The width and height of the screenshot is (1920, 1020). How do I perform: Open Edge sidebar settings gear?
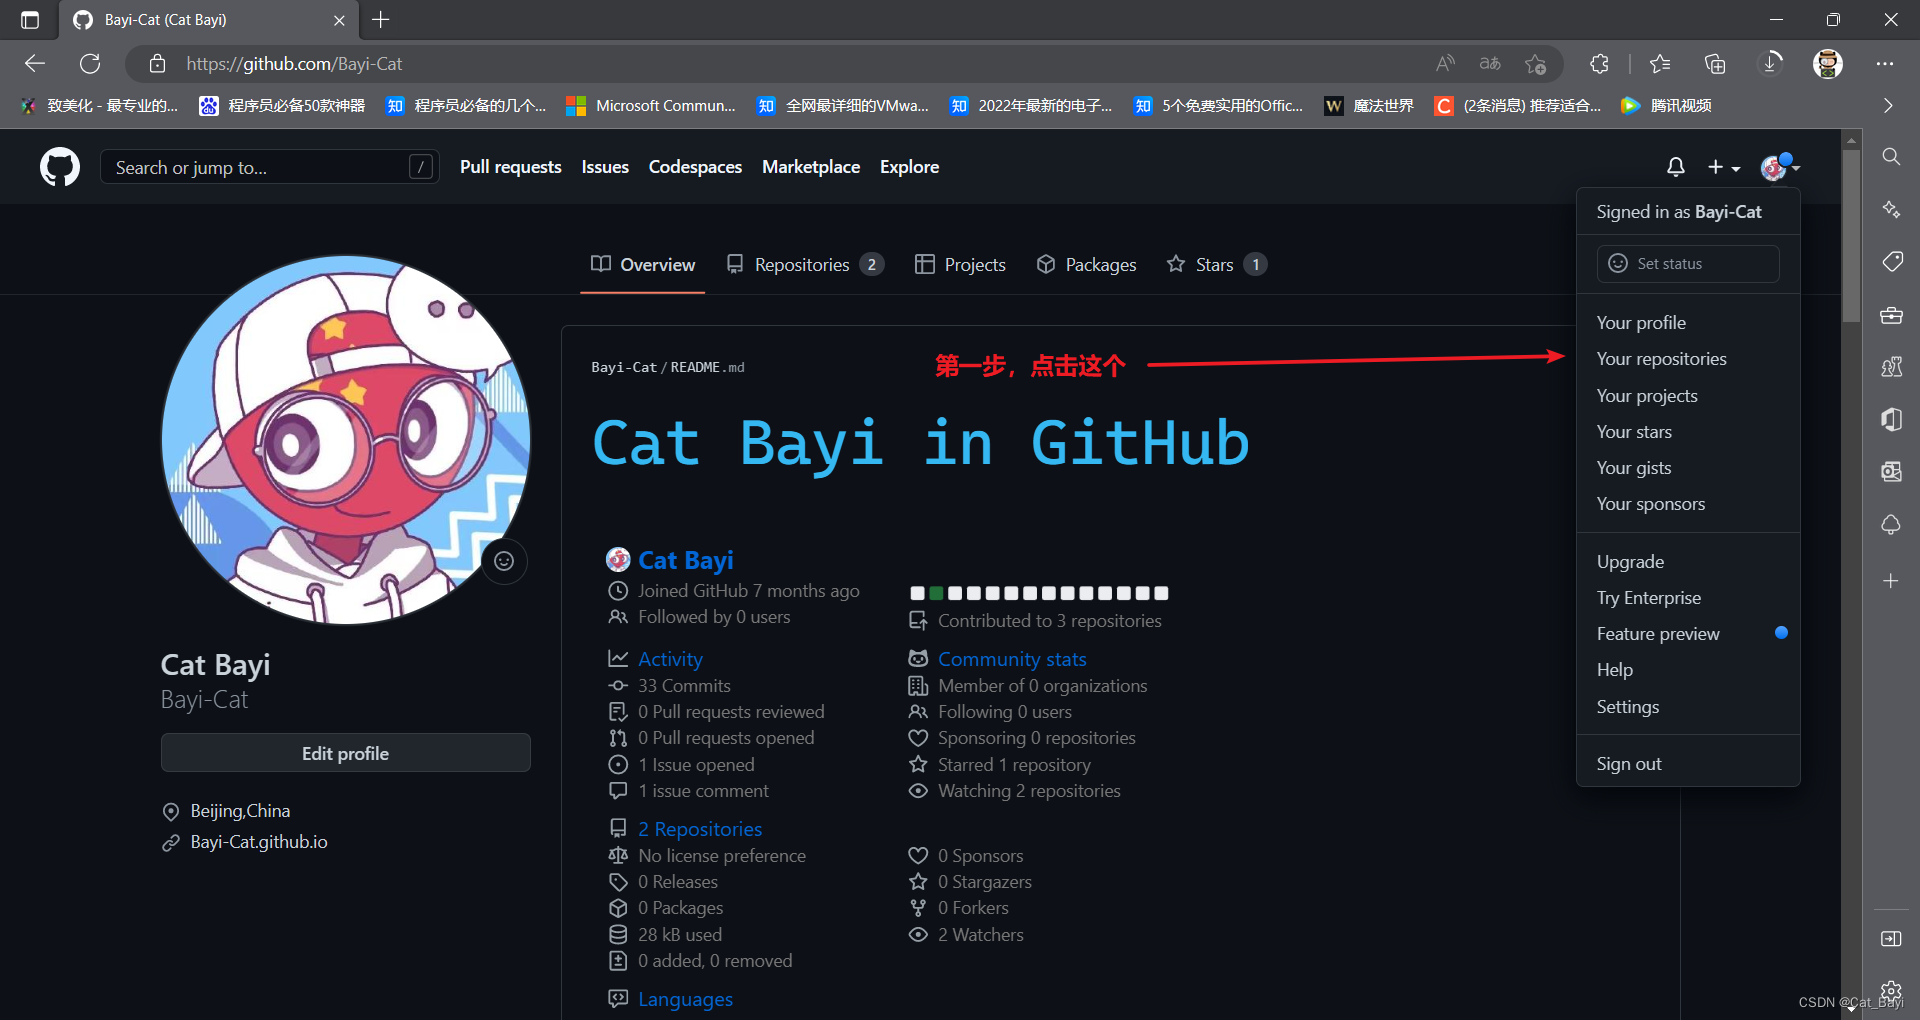coord(1891,990)
